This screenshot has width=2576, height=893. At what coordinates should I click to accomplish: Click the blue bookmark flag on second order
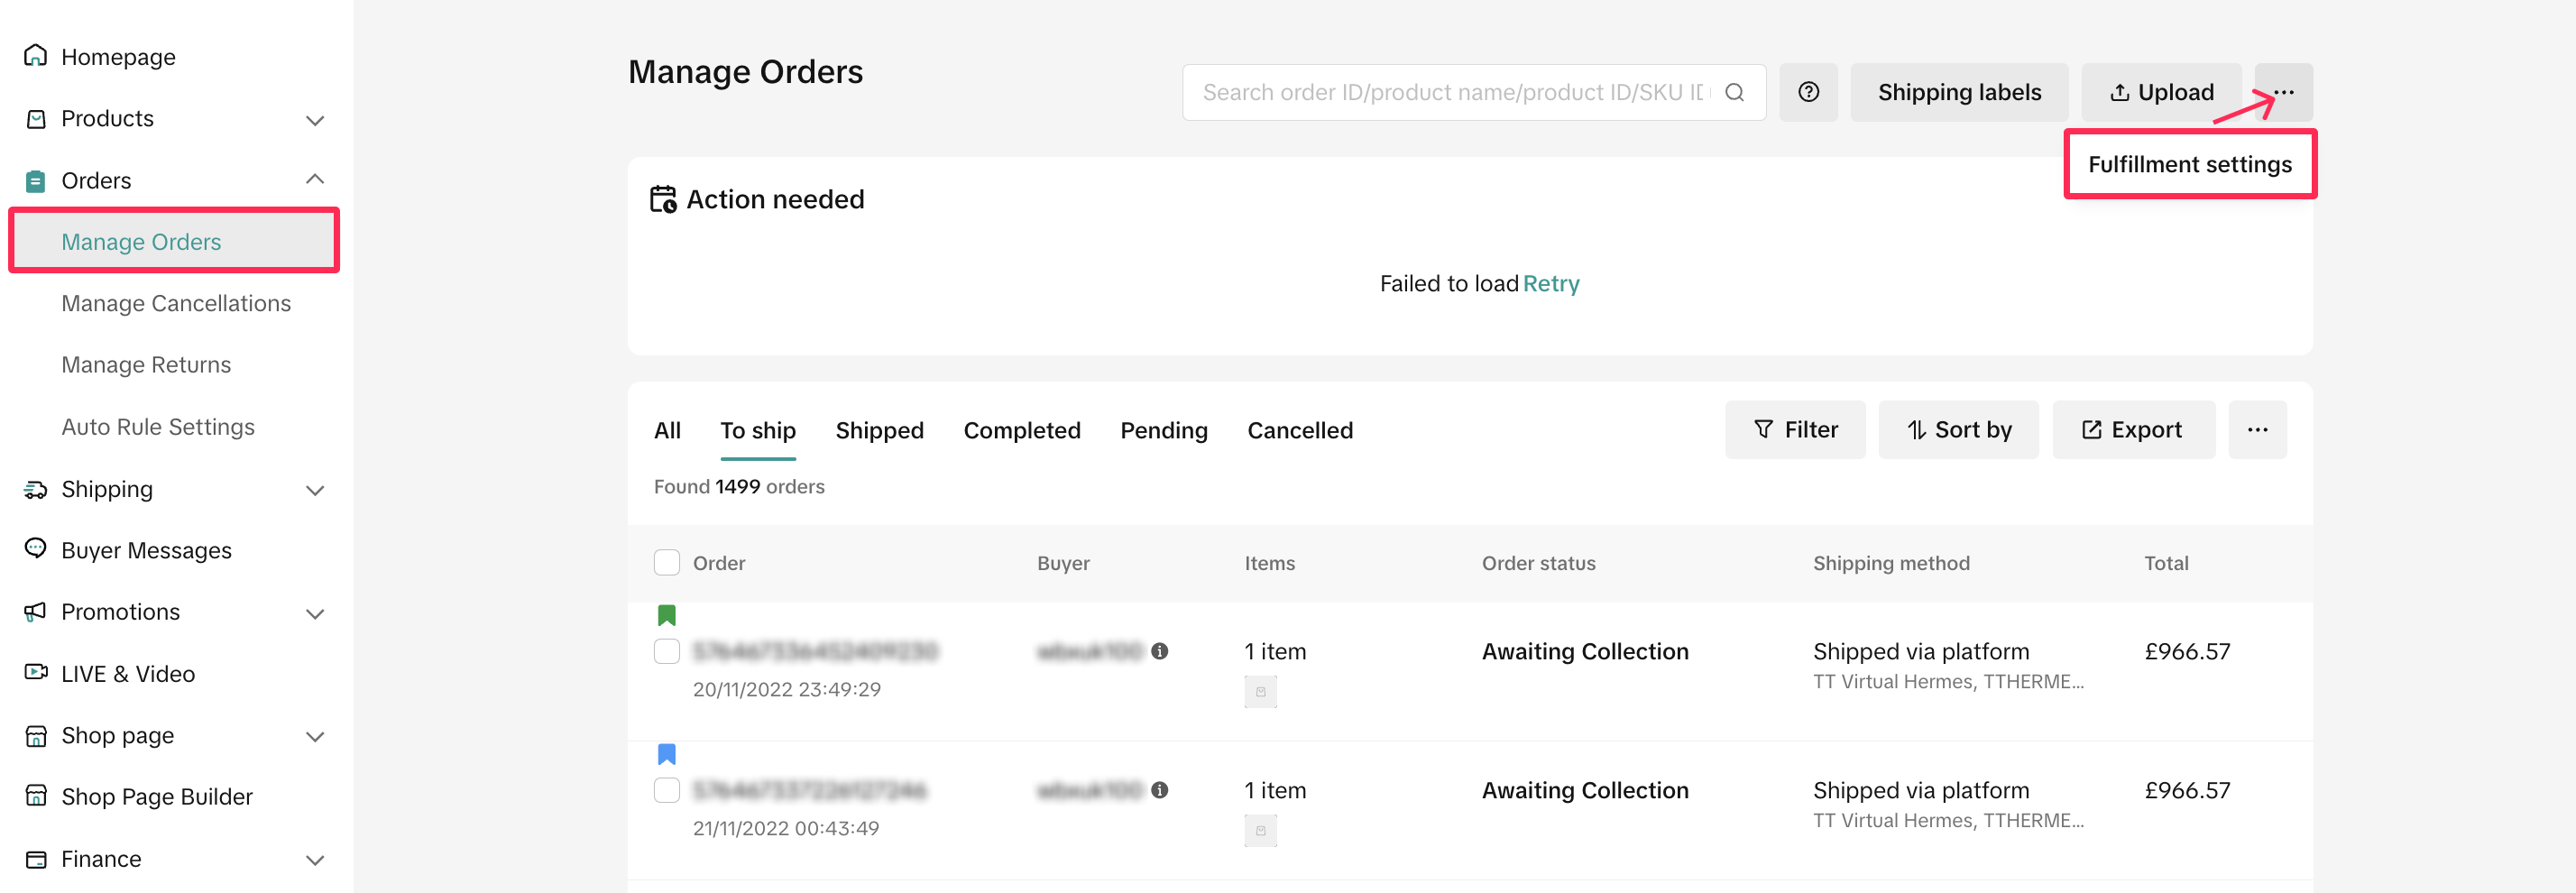(667, 754)
